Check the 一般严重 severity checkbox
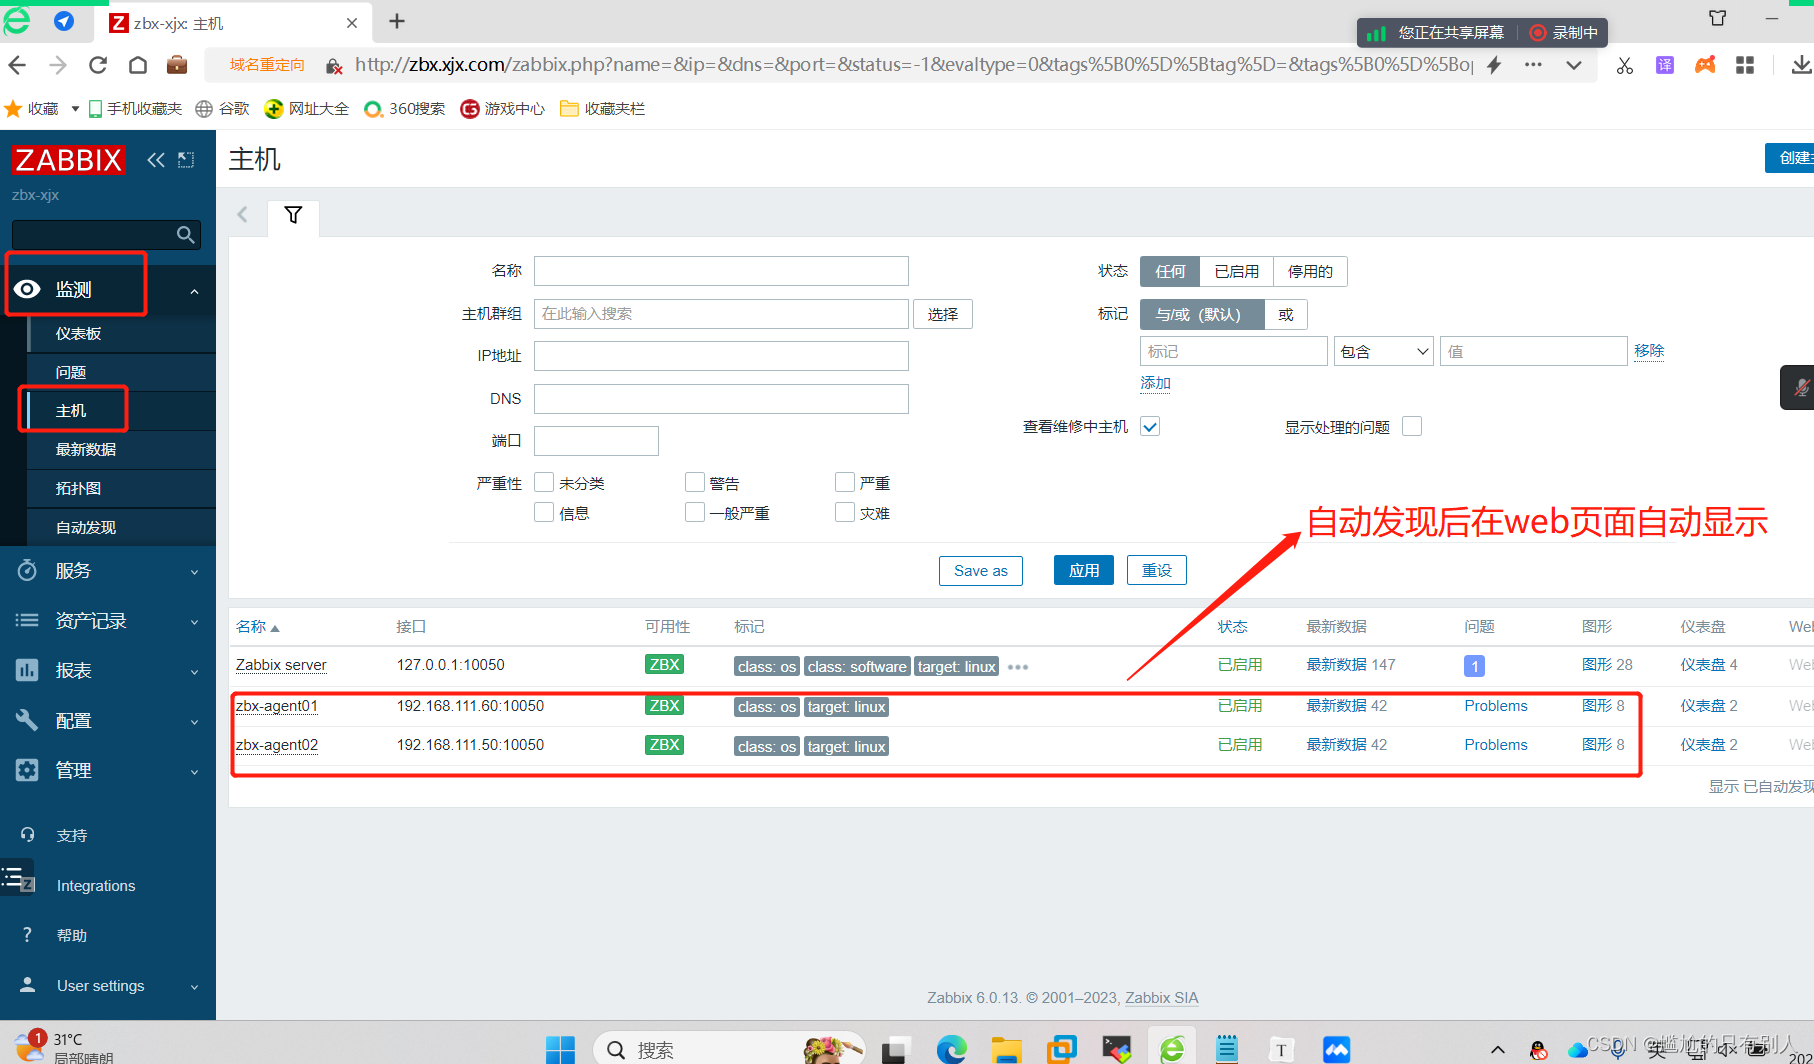This screenshot has height=1064, width=1814. point(695,513)
